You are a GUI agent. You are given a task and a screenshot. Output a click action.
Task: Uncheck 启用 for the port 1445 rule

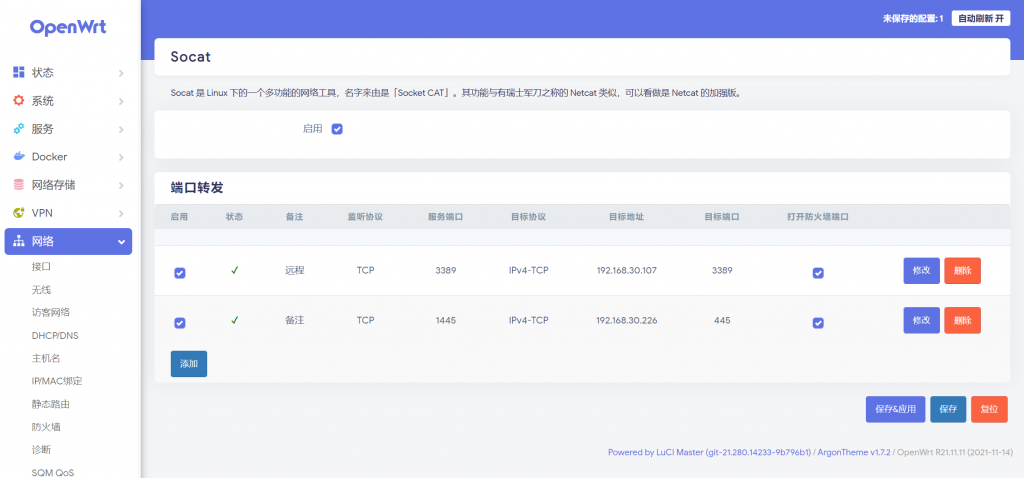tap(180, 323)
